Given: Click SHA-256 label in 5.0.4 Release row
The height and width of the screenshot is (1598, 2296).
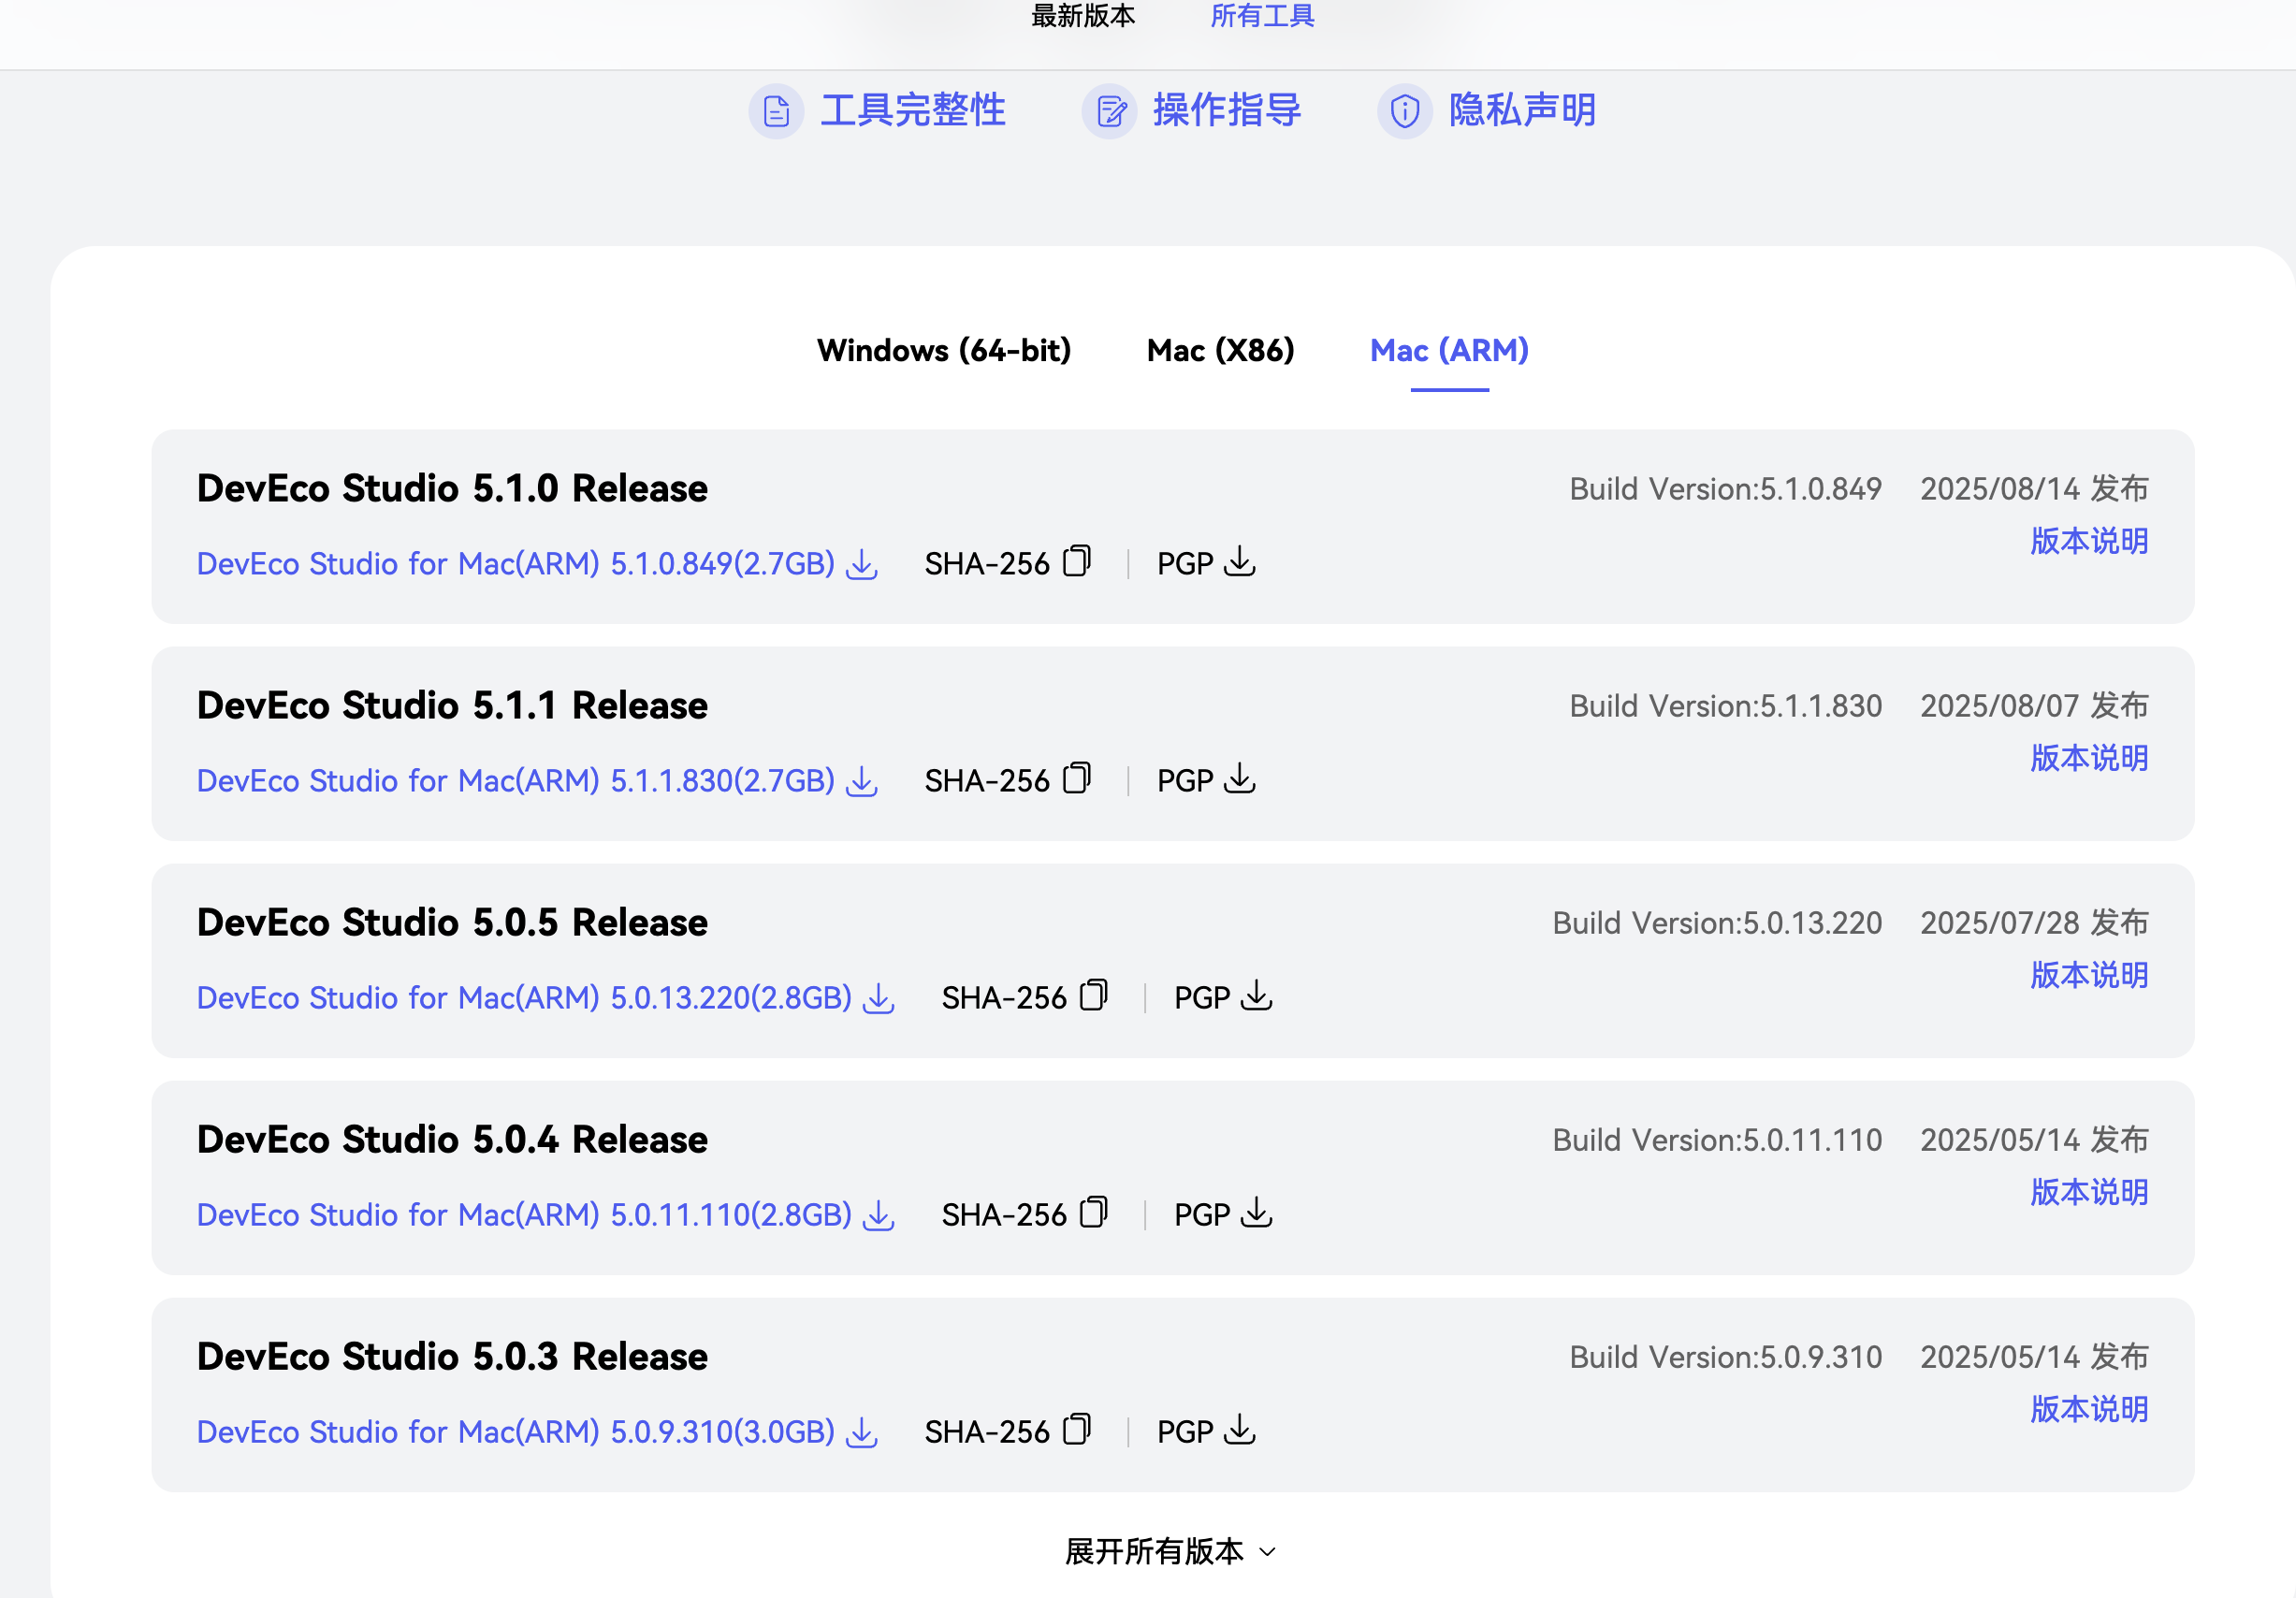Looking at the screenshot, I should pos(1003,1215).
